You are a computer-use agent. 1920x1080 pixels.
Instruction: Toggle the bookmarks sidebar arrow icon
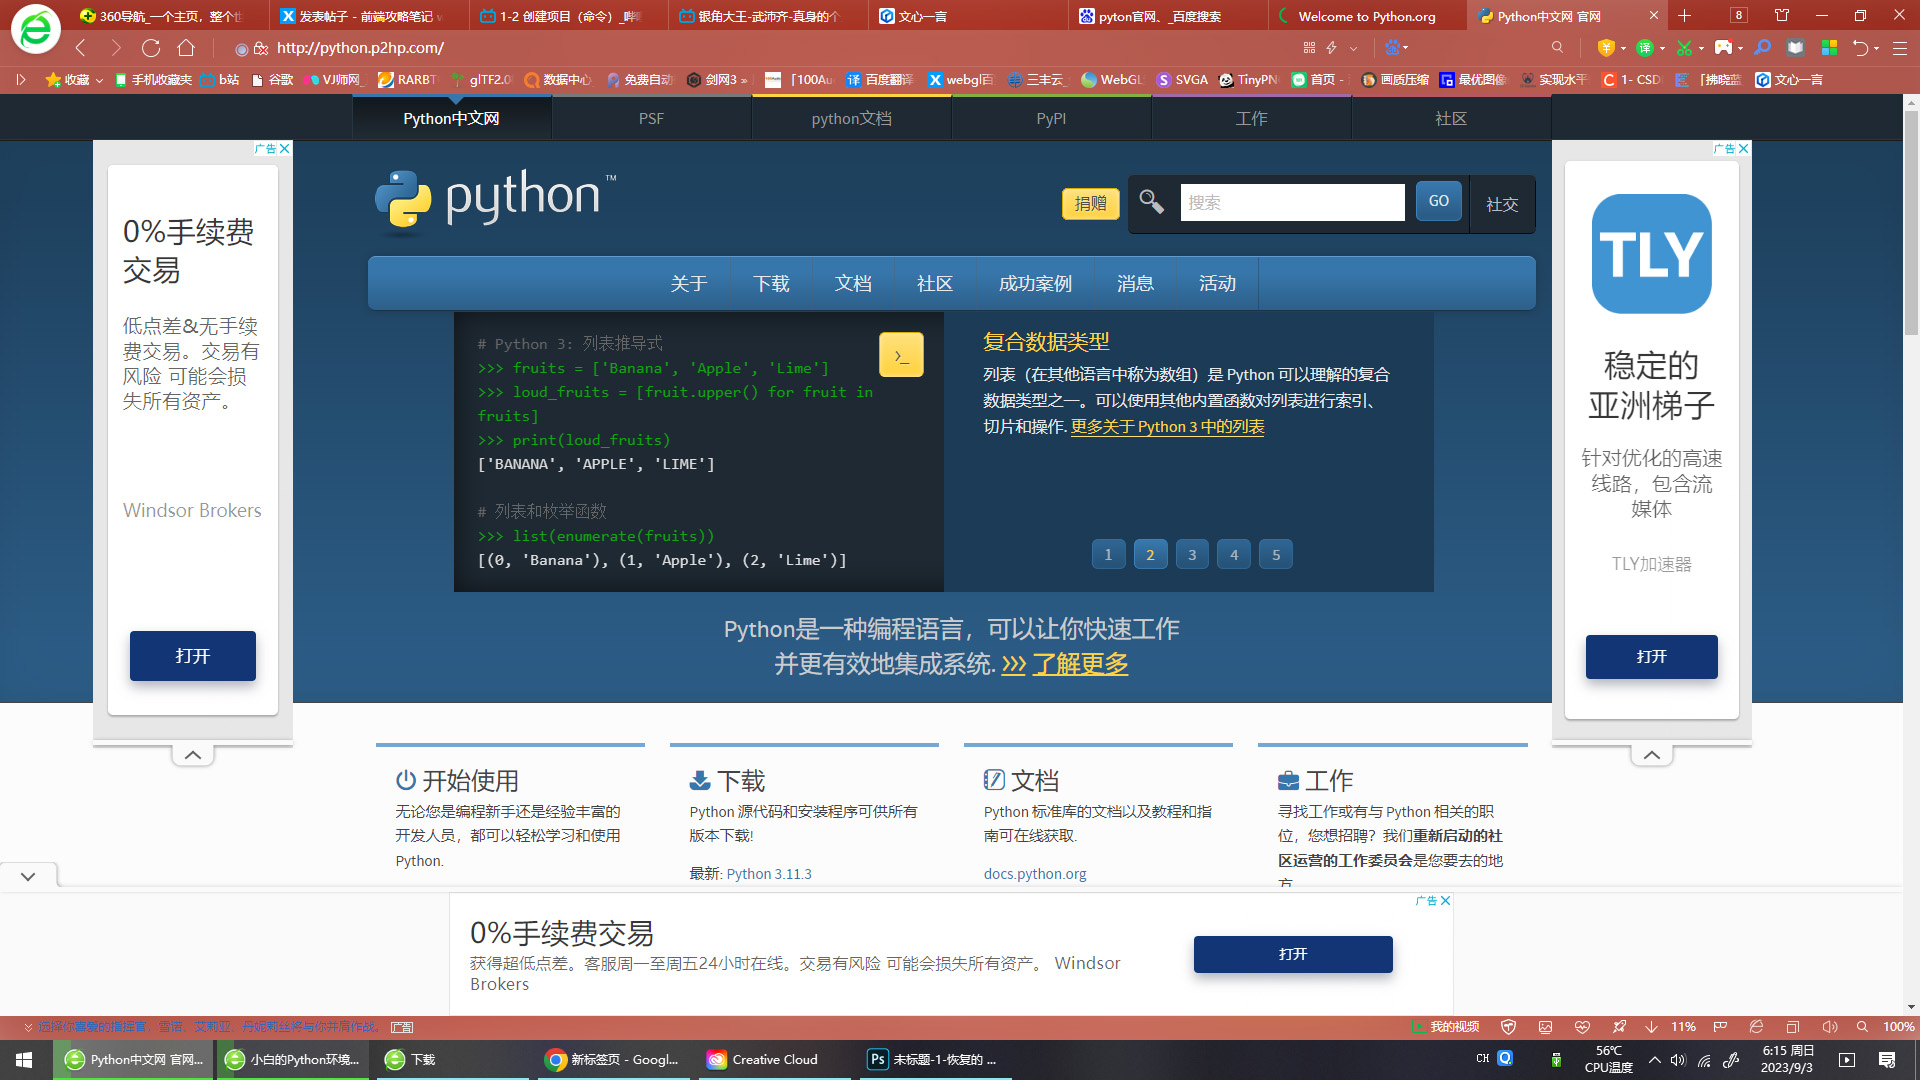click(21, 79)
